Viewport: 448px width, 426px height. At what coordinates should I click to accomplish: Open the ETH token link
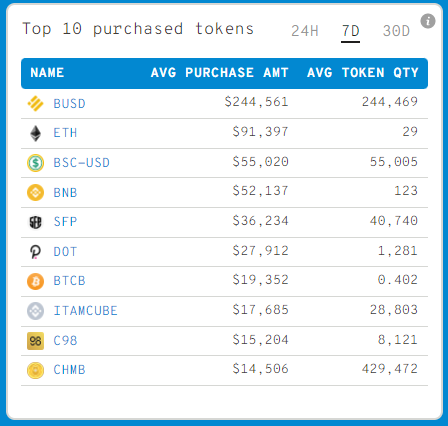tap(65, 133)
